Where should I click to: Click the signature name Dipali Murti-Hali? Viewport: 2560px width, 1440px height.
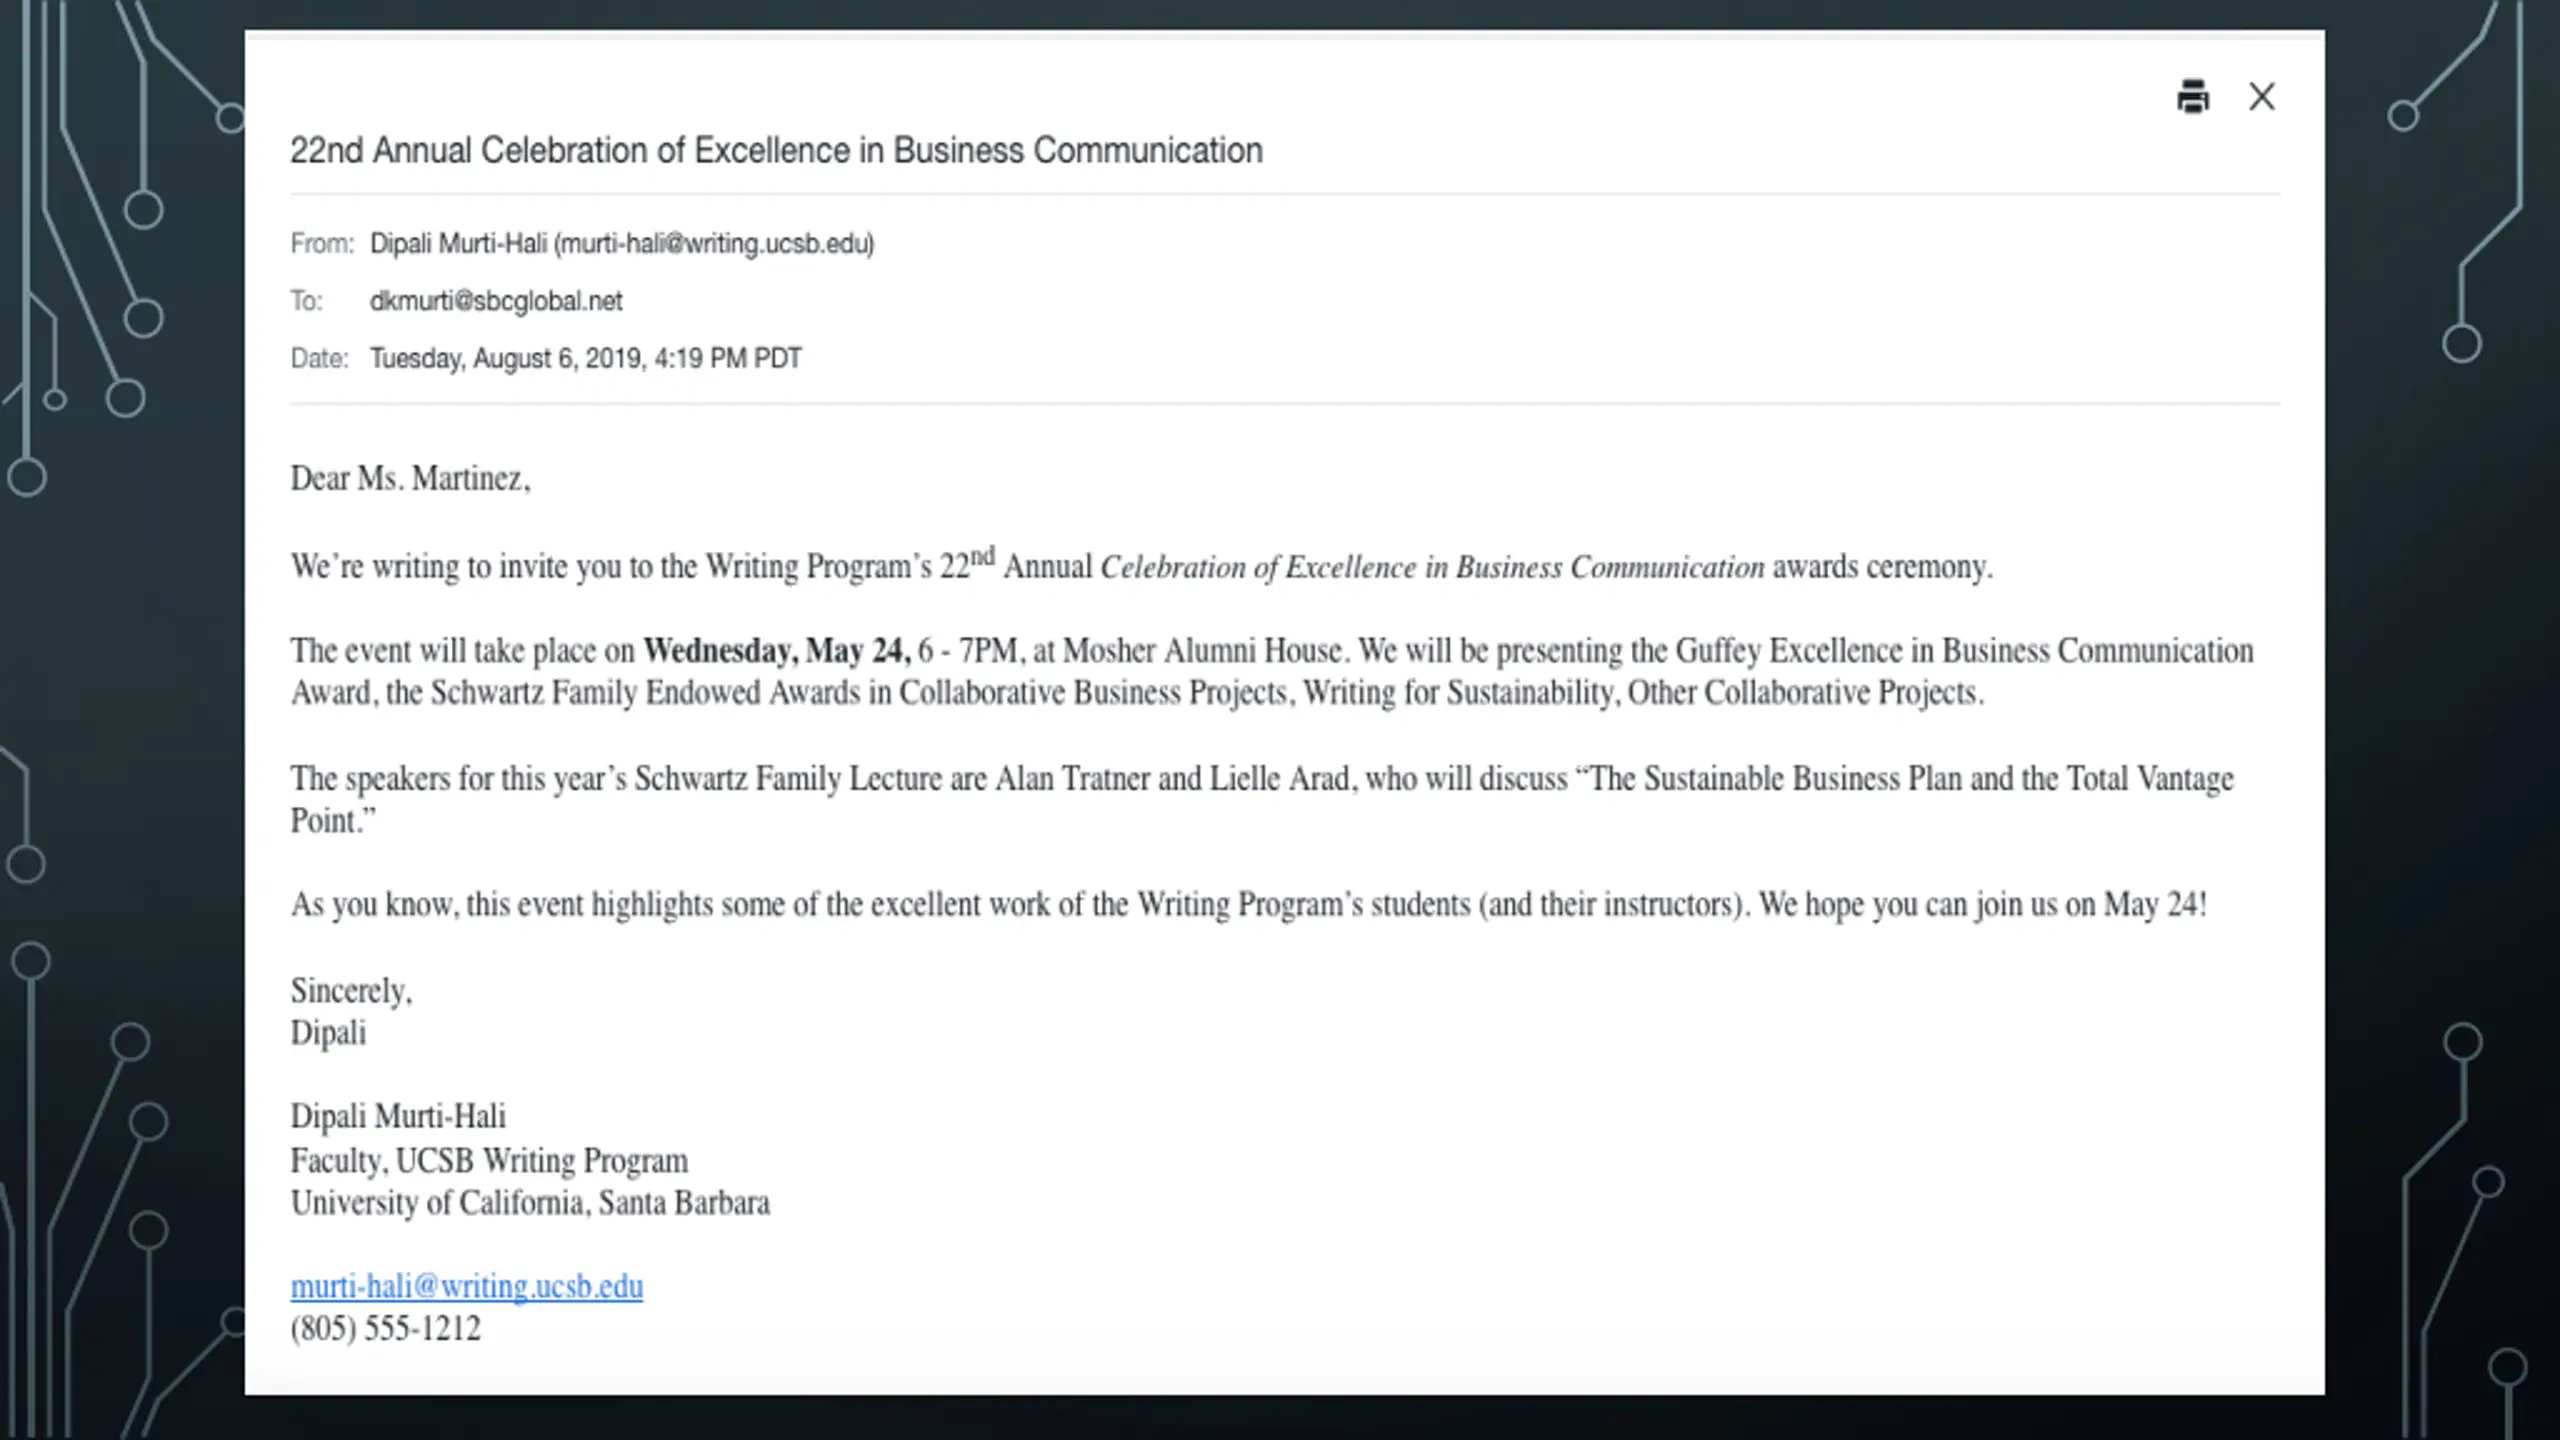point(398,1117)
